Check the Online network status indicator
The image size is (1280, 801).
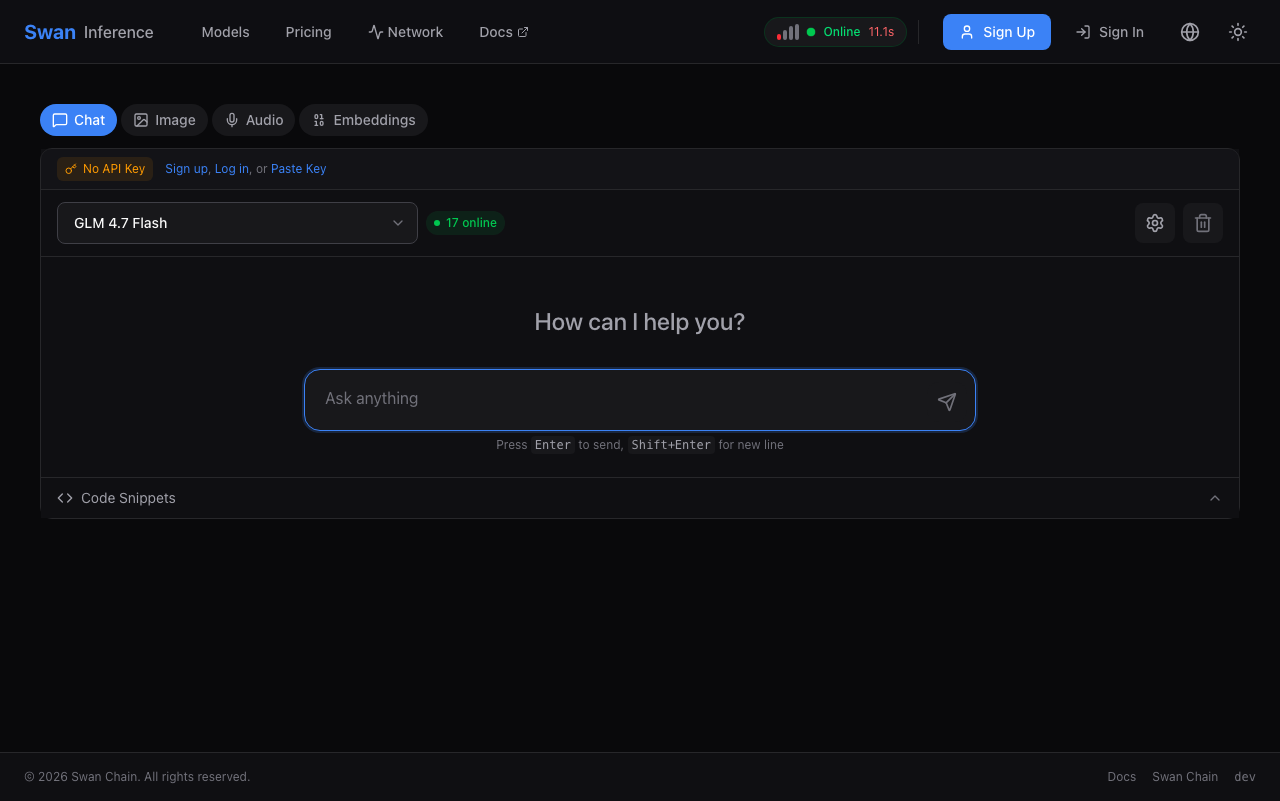point(835,32)
